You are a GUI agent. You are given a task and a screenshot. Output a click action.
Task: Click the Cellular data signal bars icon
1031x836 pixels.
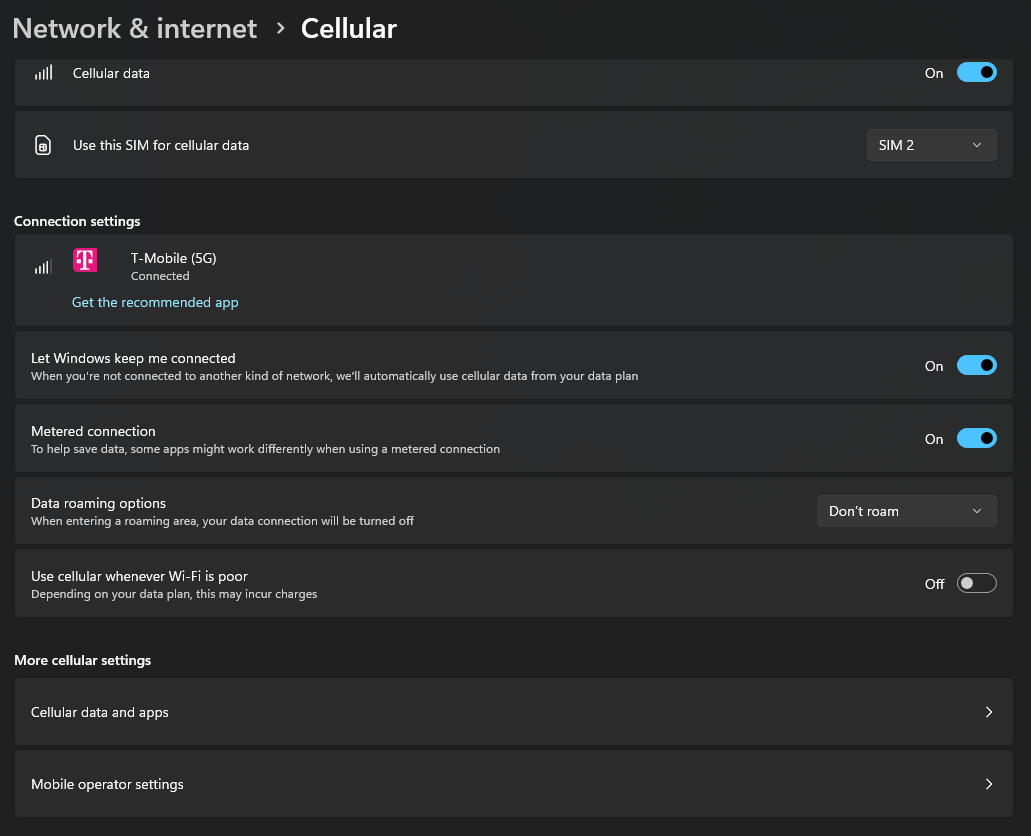[x=43, y=73]
